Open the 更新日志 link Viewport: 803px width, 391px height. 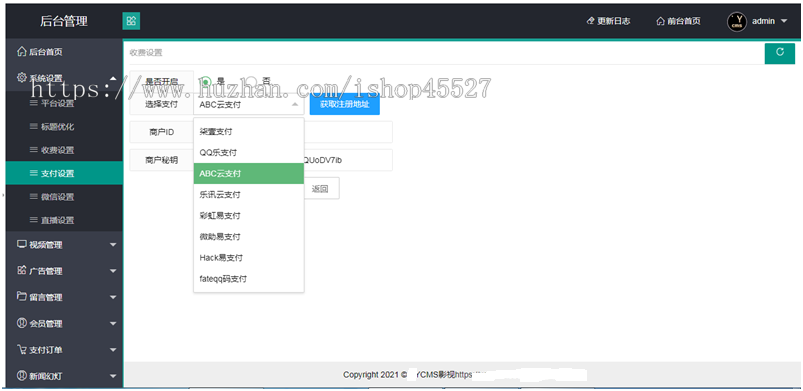pos(608,21)
